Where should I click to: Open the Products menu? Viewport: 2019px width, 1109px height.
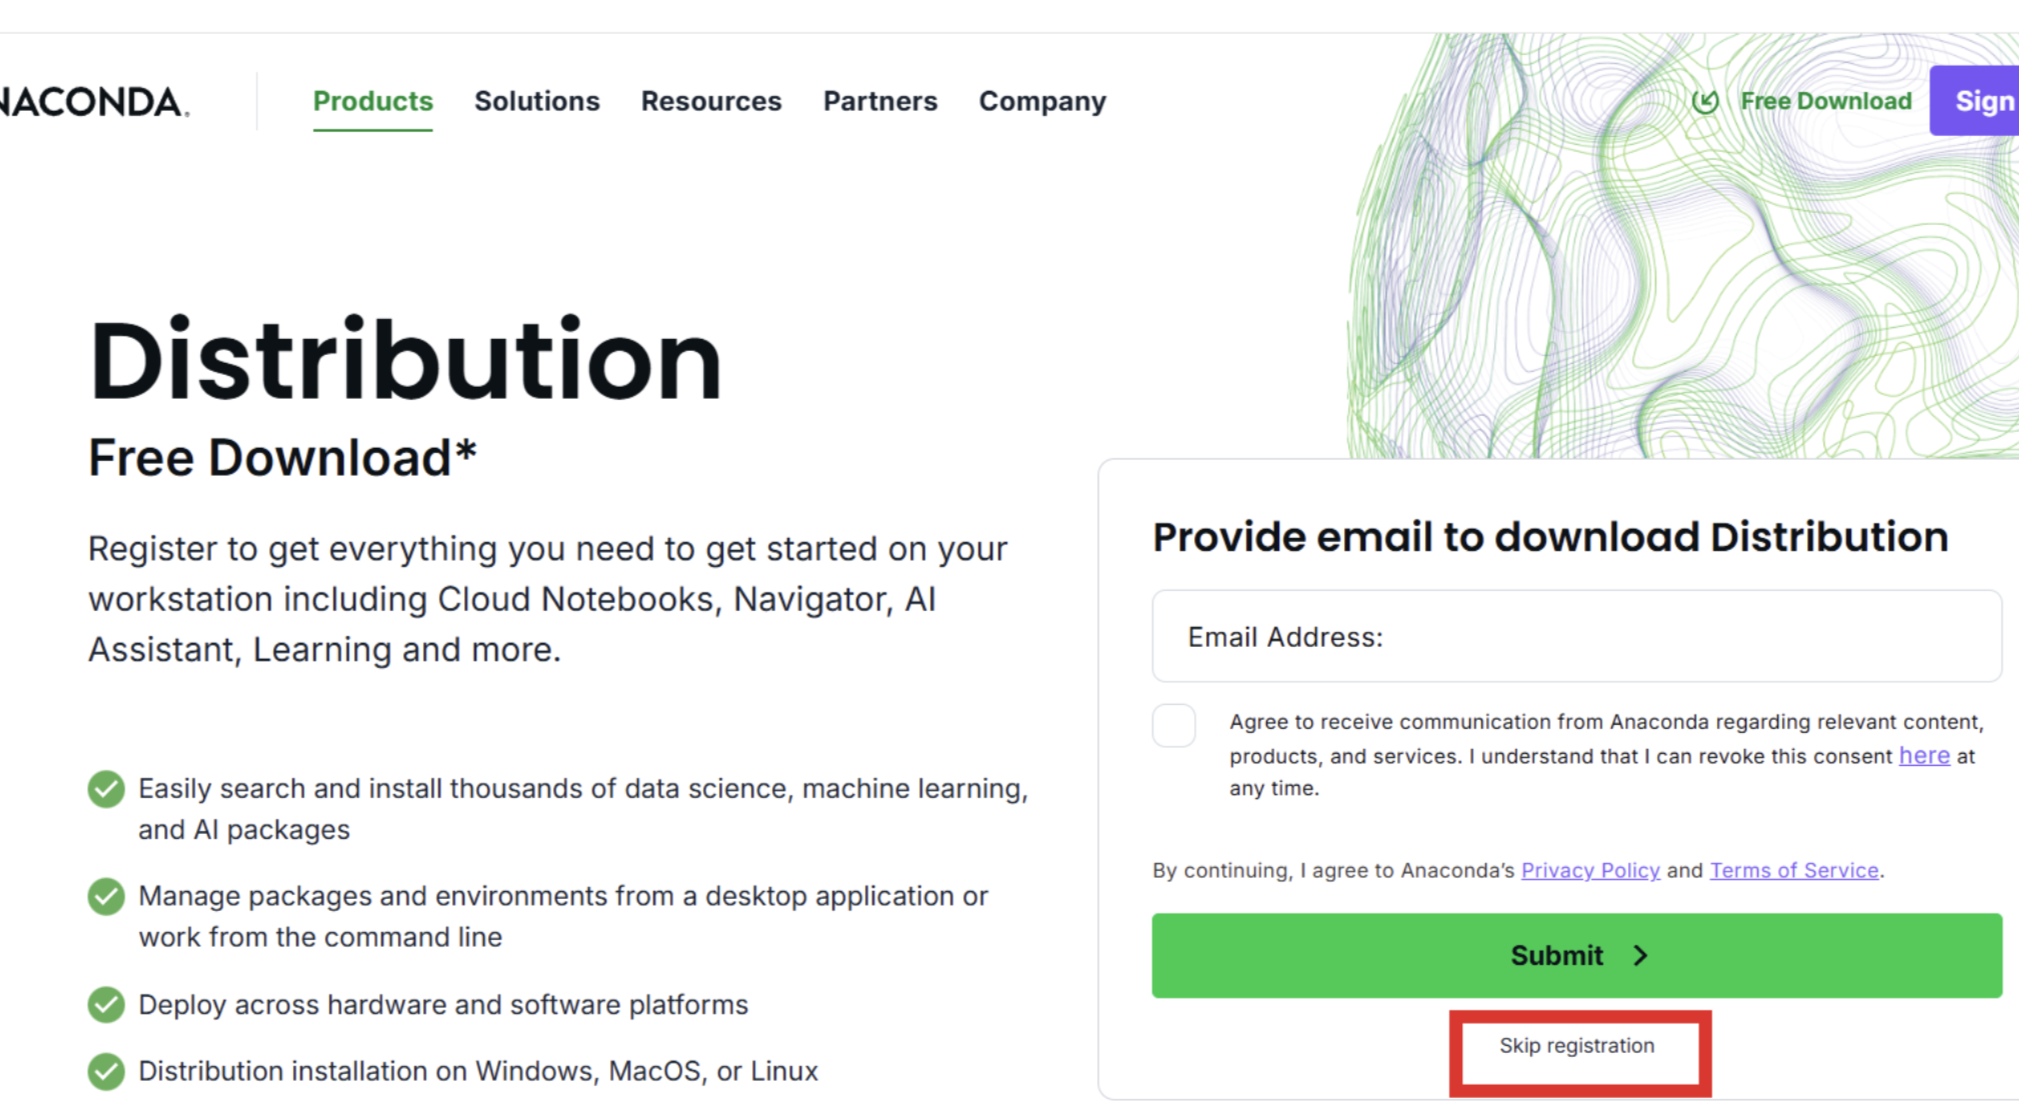tap(372, 101)
